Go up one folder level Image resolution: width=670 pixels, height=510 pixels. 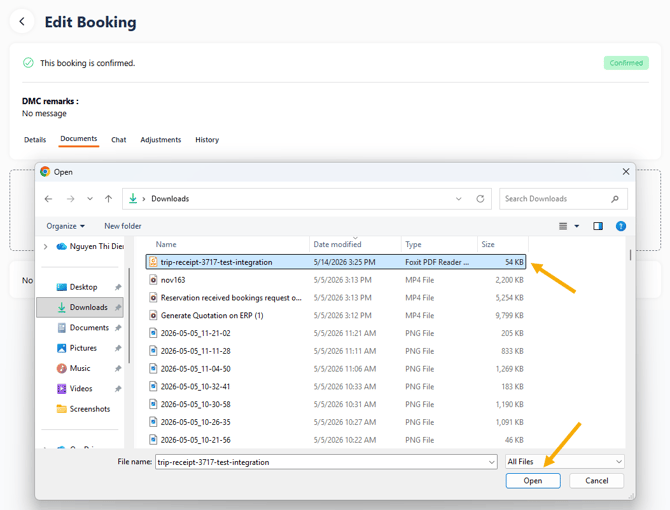point(109,199)
